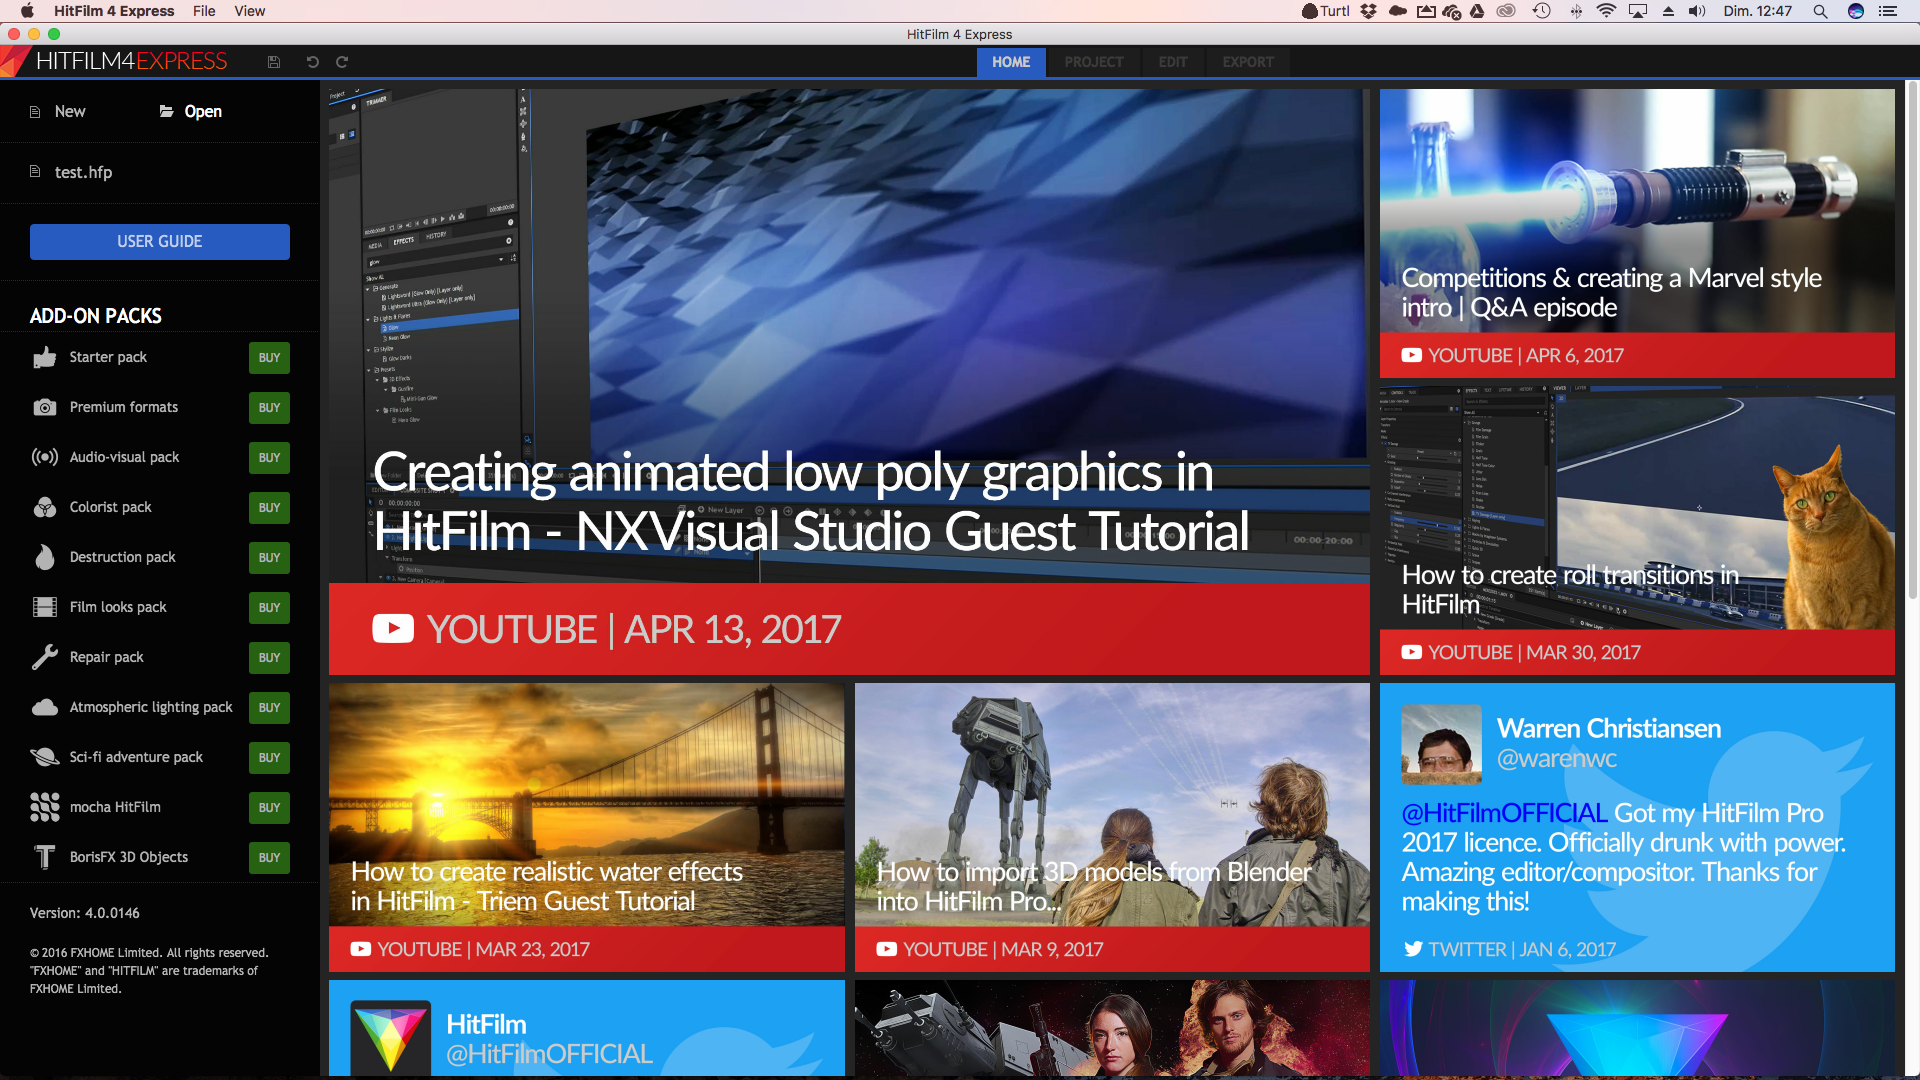The height and width of the screenshot is (1080, 1920).
Task: Open Marvel style intro Q&A episode card
Action: (x=1637, y=233)
